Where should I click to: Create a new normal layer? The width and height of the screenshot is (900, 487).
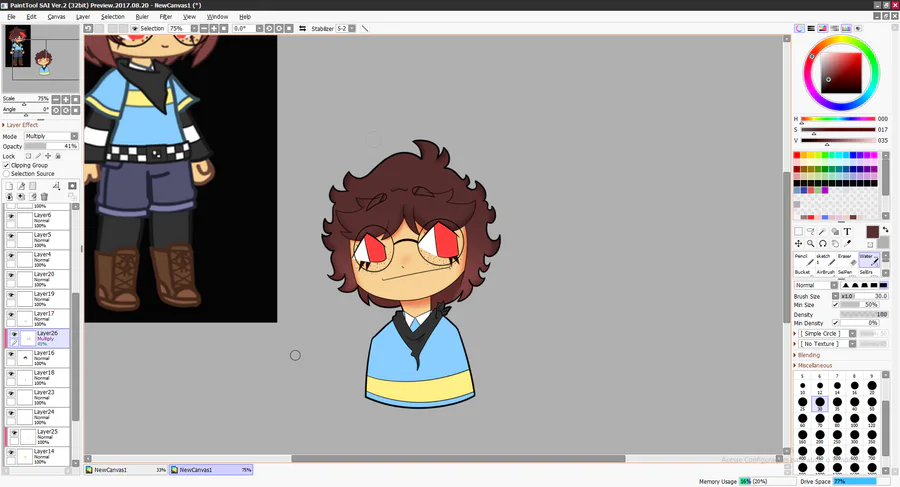pyautogui.click(x=9, y=186)
